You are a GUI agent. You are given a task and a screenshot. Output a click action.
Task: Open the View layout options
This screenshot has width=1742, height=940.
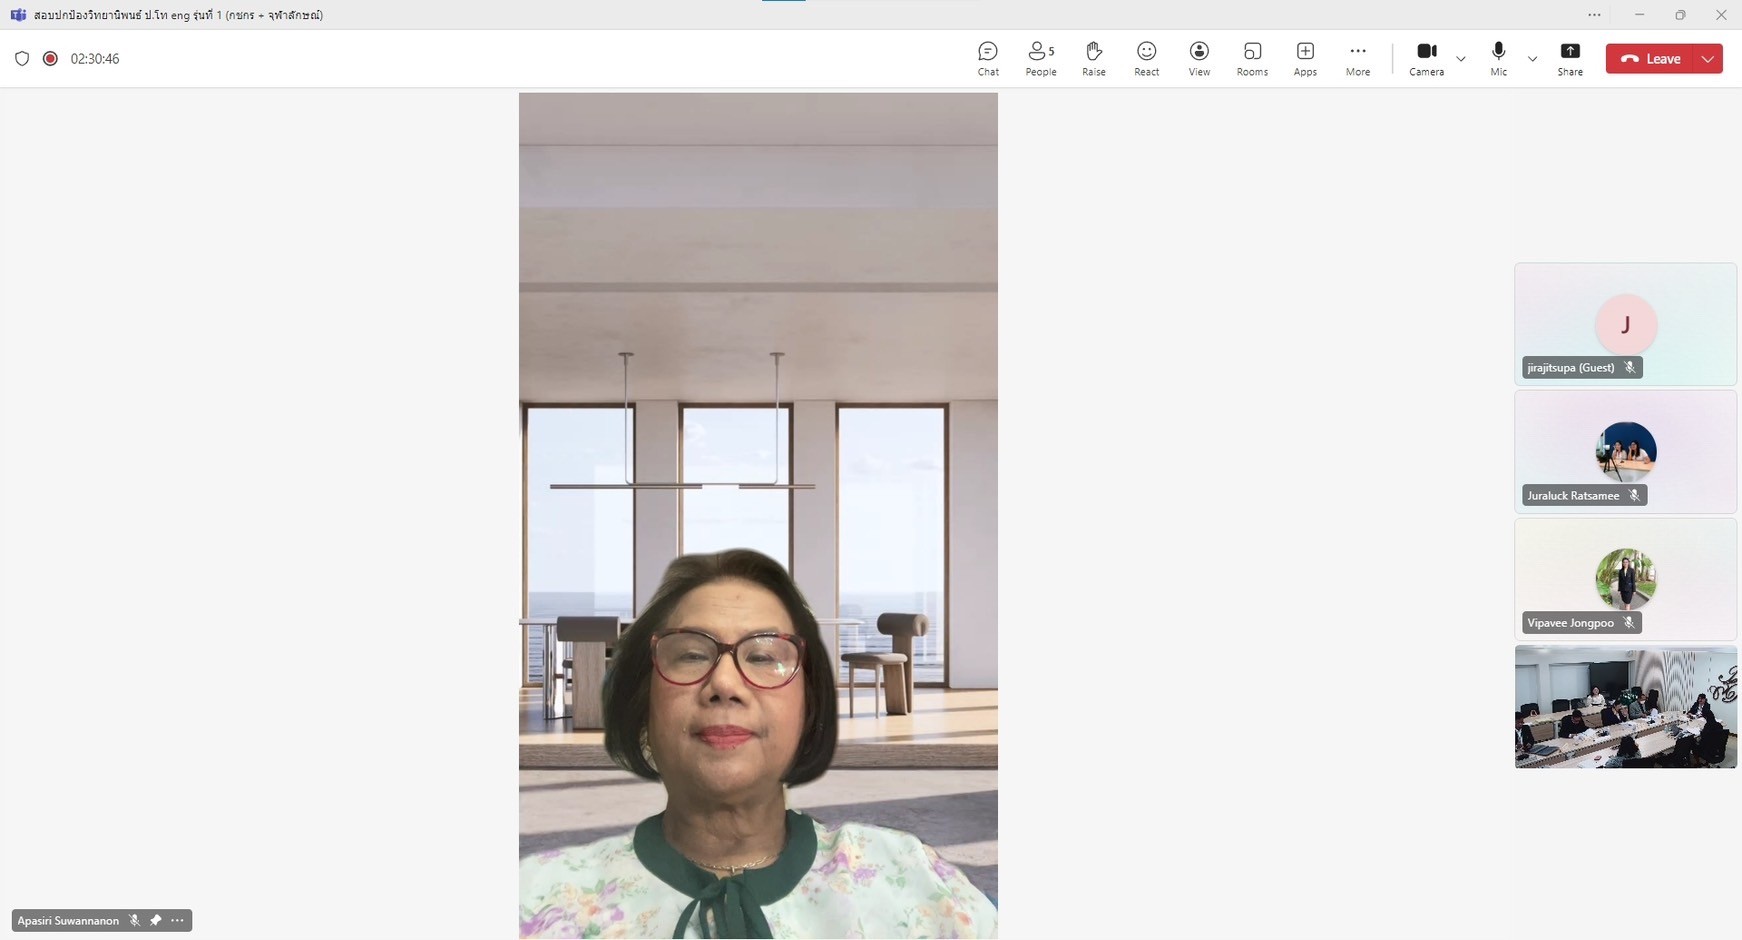1199,59
